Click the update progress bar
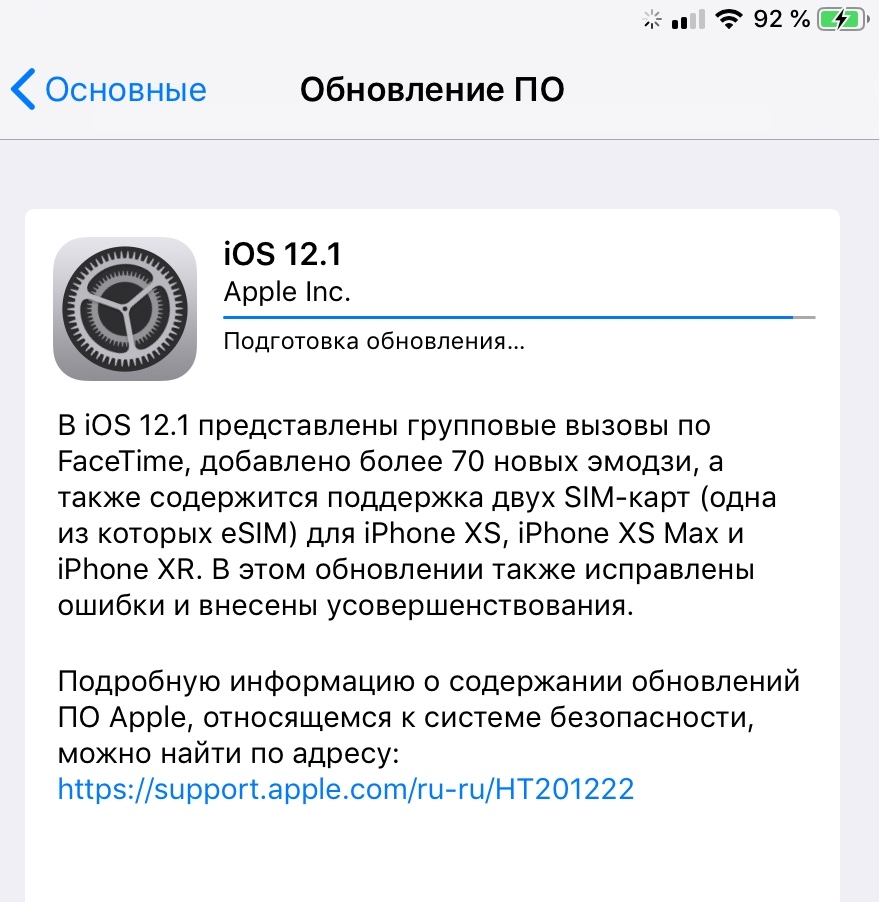The height and width of the screenshot is (902, 879). pyautogui.click(x=519, y=317)
